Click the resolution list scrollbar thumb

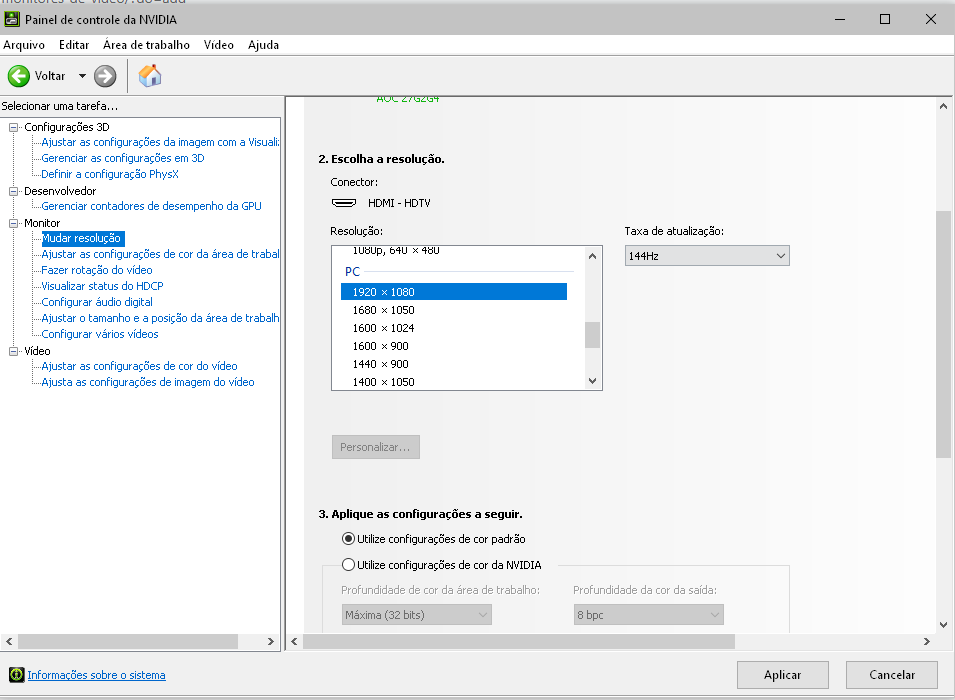[593, 334]
